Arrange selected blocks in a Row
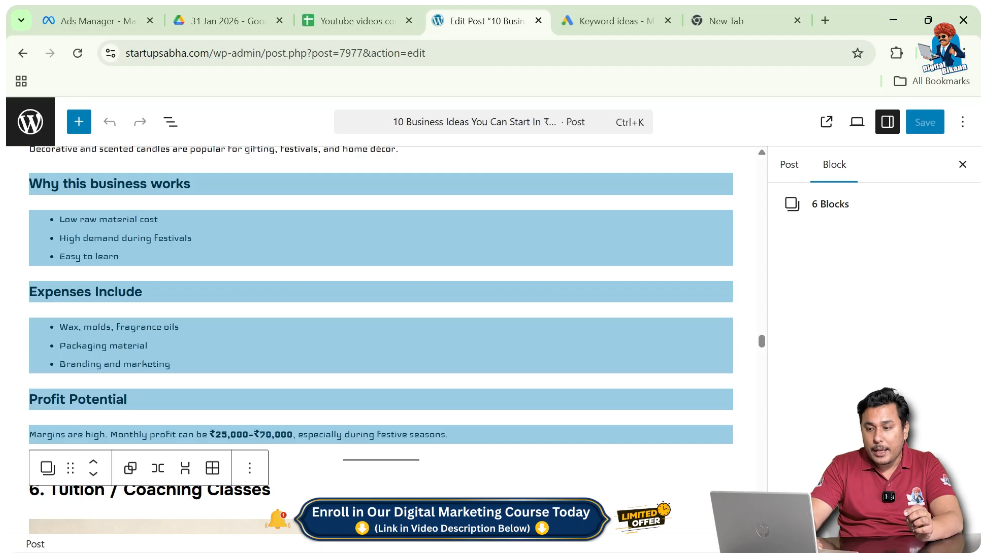The width and height of the screenshot is (984, 555). (x=158, y=468)
